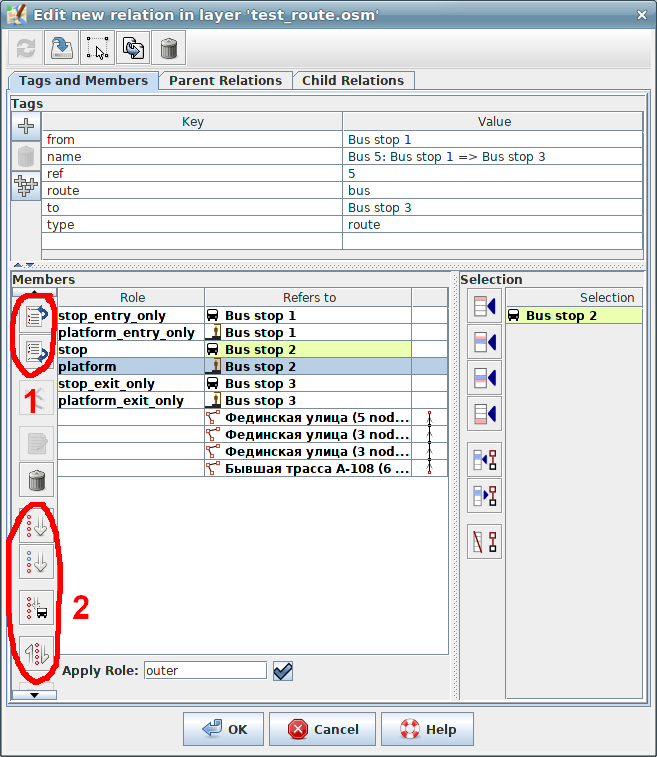657x757 pixels.
Task: Click the topmost blue-arrow button in Selection panel
Action: (484, 307)
